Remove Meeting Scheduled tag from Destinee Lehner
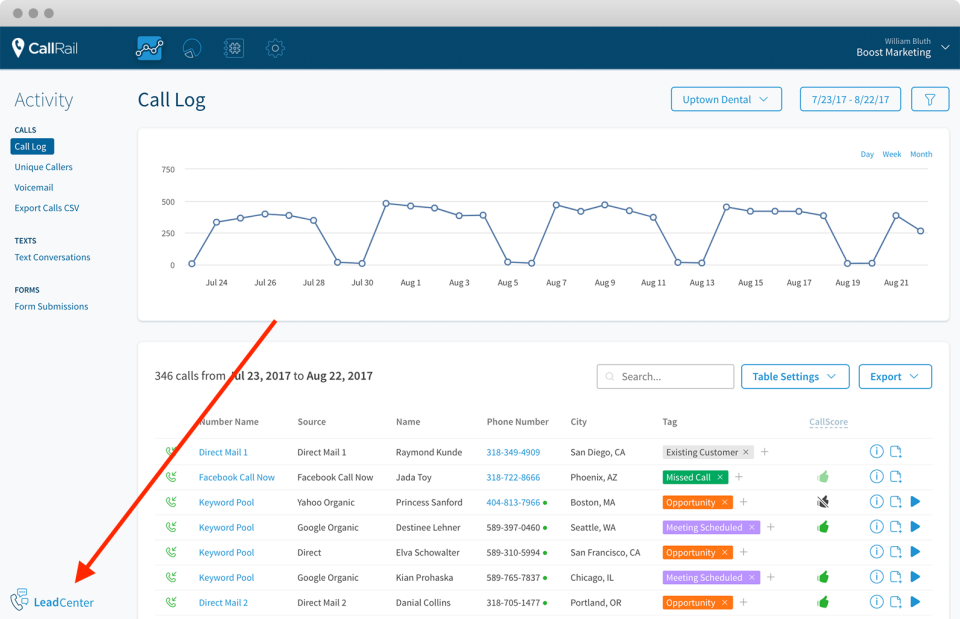Viewport: 960px width, 619px height. click(x=752, y=527)
